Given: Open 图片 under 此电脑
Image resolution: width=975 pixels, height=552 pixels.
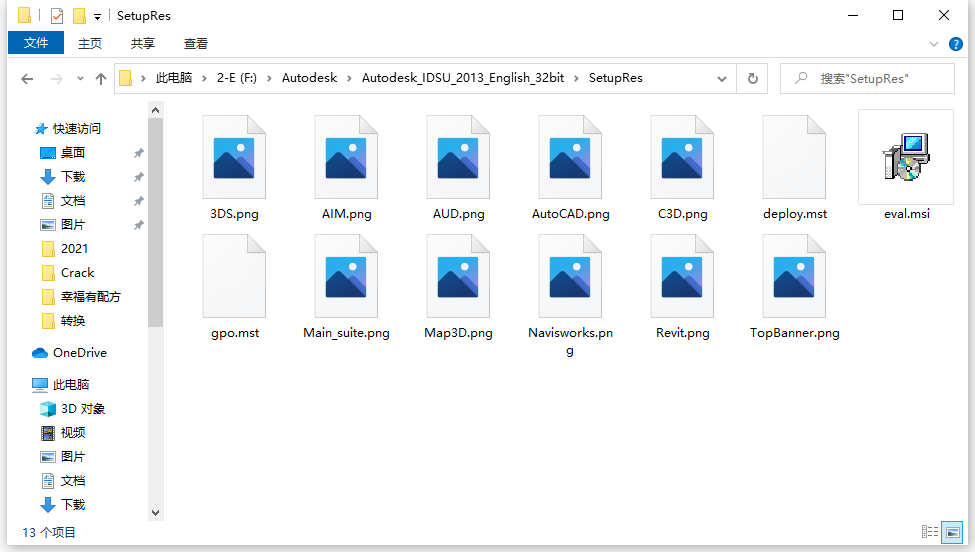Looking at the screenshot, I should (73, 457).
